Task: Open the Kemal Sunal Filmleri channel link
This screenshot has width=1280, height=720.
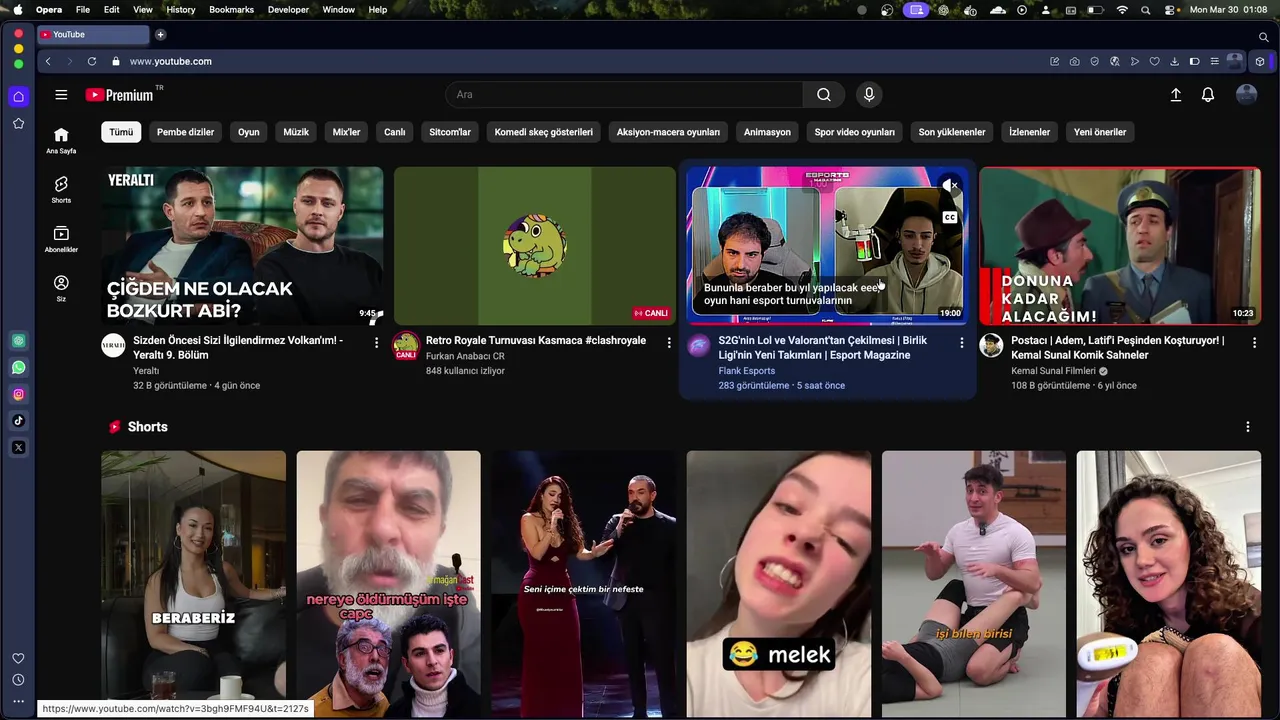Action: 1053,371
